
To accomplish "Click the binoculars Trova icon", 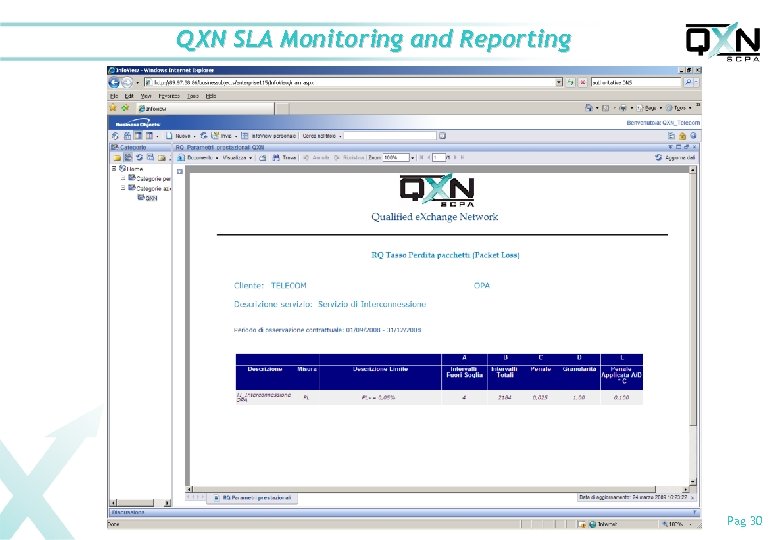I will point(277,158).
